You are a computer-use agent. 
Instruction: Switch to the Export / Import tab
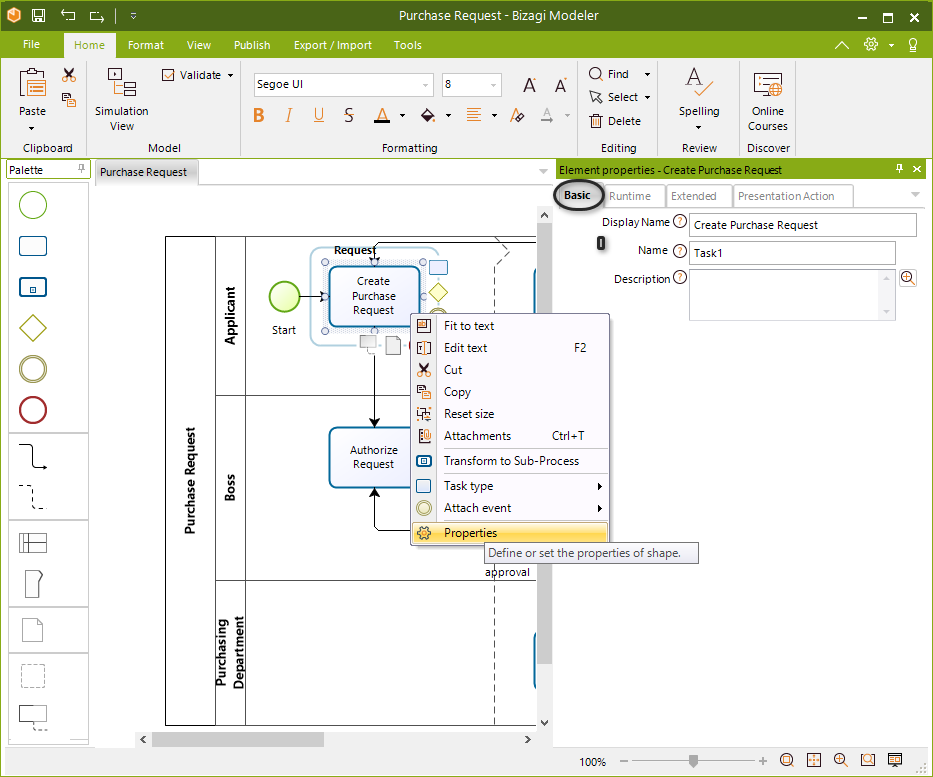[x=333, y=45]
